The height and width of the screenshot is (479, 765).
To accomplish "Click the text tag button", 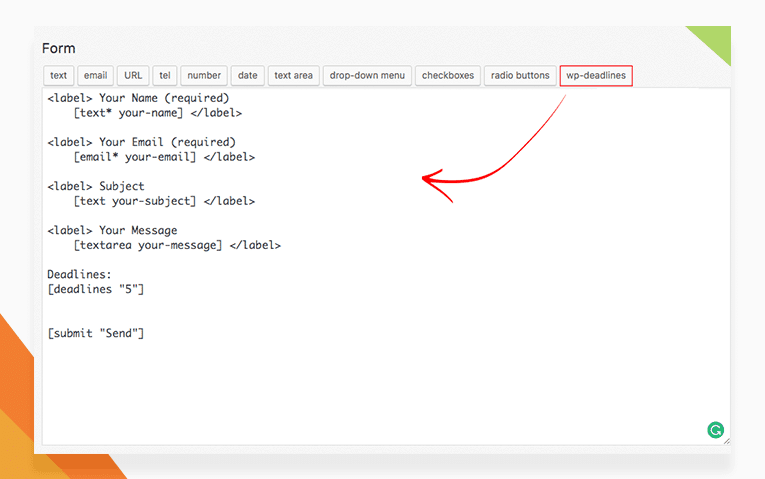I will click(x=59, y=76).
